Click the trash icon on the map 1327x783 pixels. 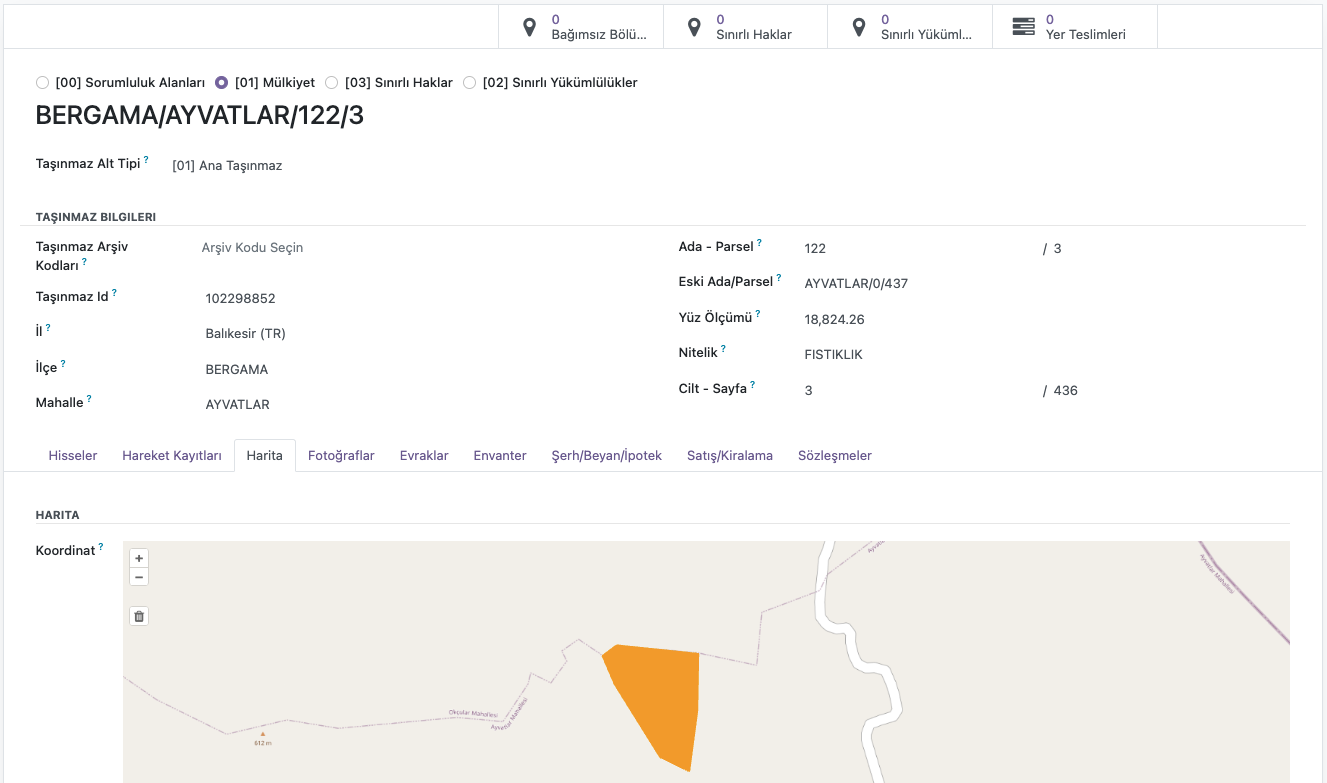click(x=139, y=616)
